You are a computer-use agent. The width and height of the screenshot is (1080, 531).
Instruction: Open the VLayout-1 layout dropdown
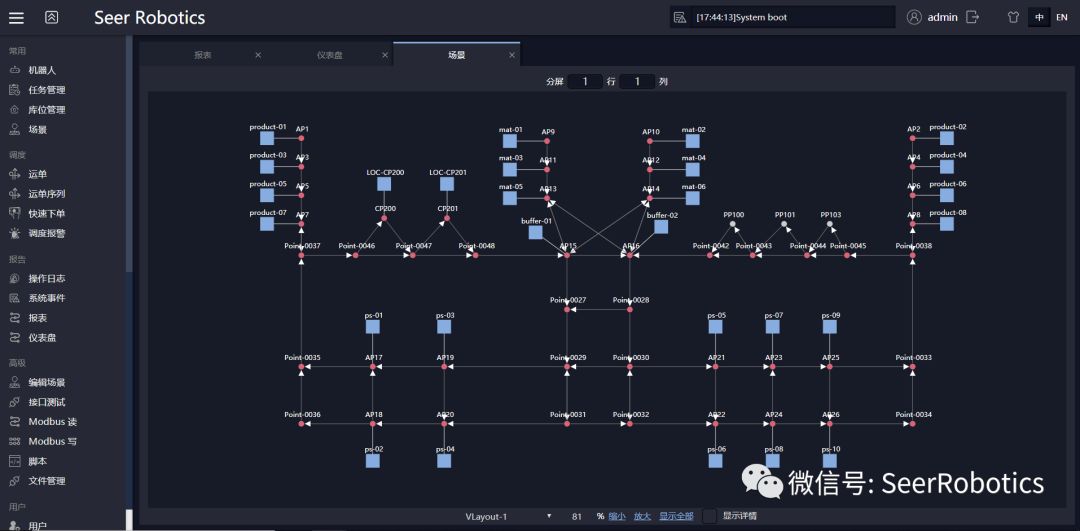coord(508,516)
